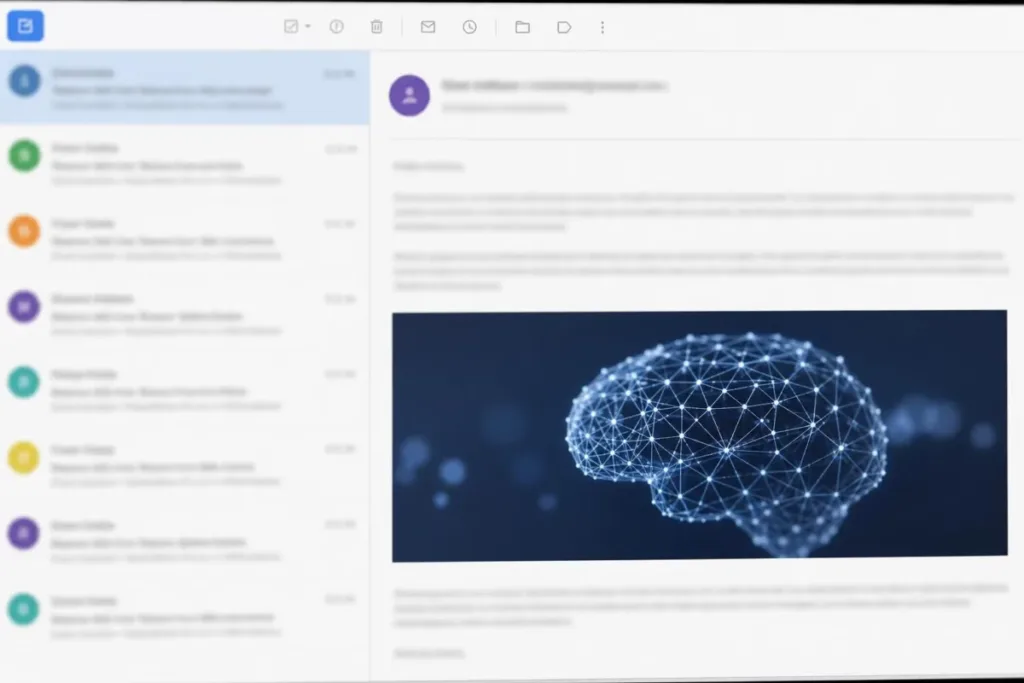Click the brain network image in email
This screenshot has height=683, width=1024.
[x=699, y=436]
